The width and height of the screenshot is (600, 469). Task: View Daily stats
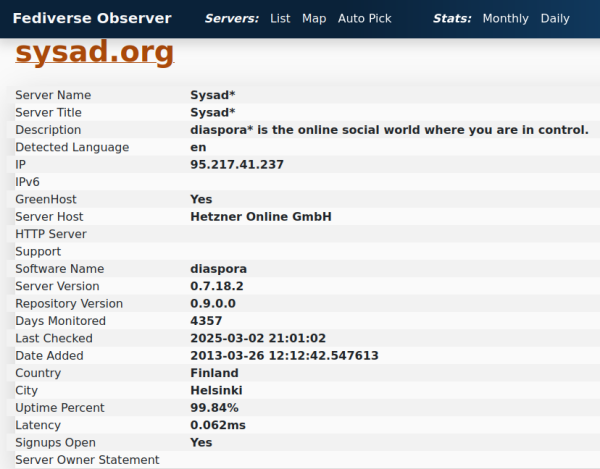[x=555, y=18]
